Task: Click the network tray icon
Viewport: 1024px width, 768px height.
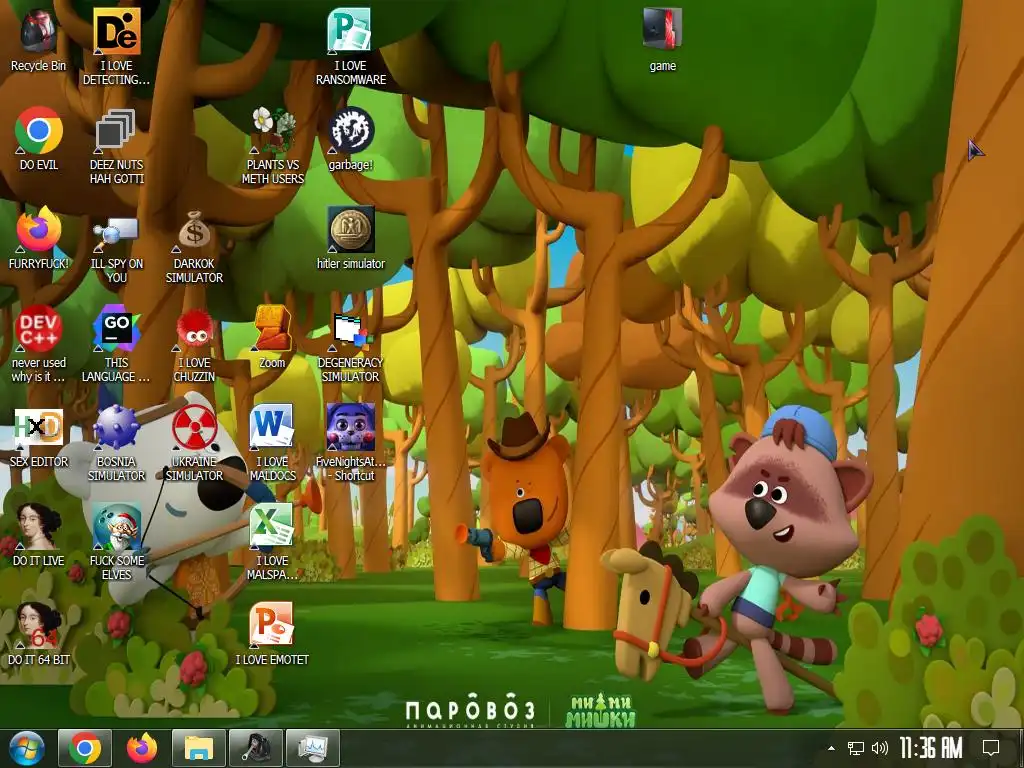Action: point(856,748)
